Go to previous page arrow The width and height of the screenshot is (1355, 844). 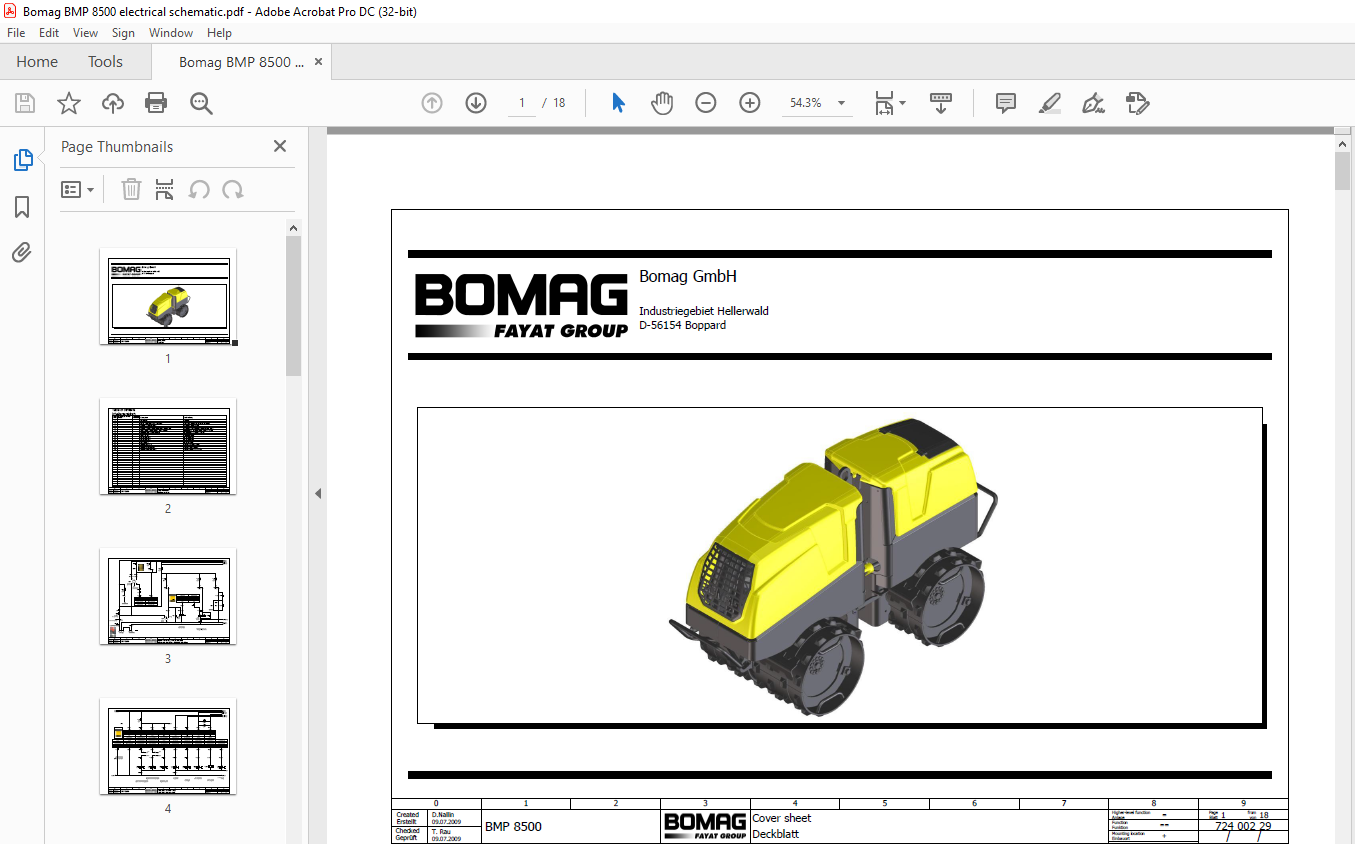(432, 103)
